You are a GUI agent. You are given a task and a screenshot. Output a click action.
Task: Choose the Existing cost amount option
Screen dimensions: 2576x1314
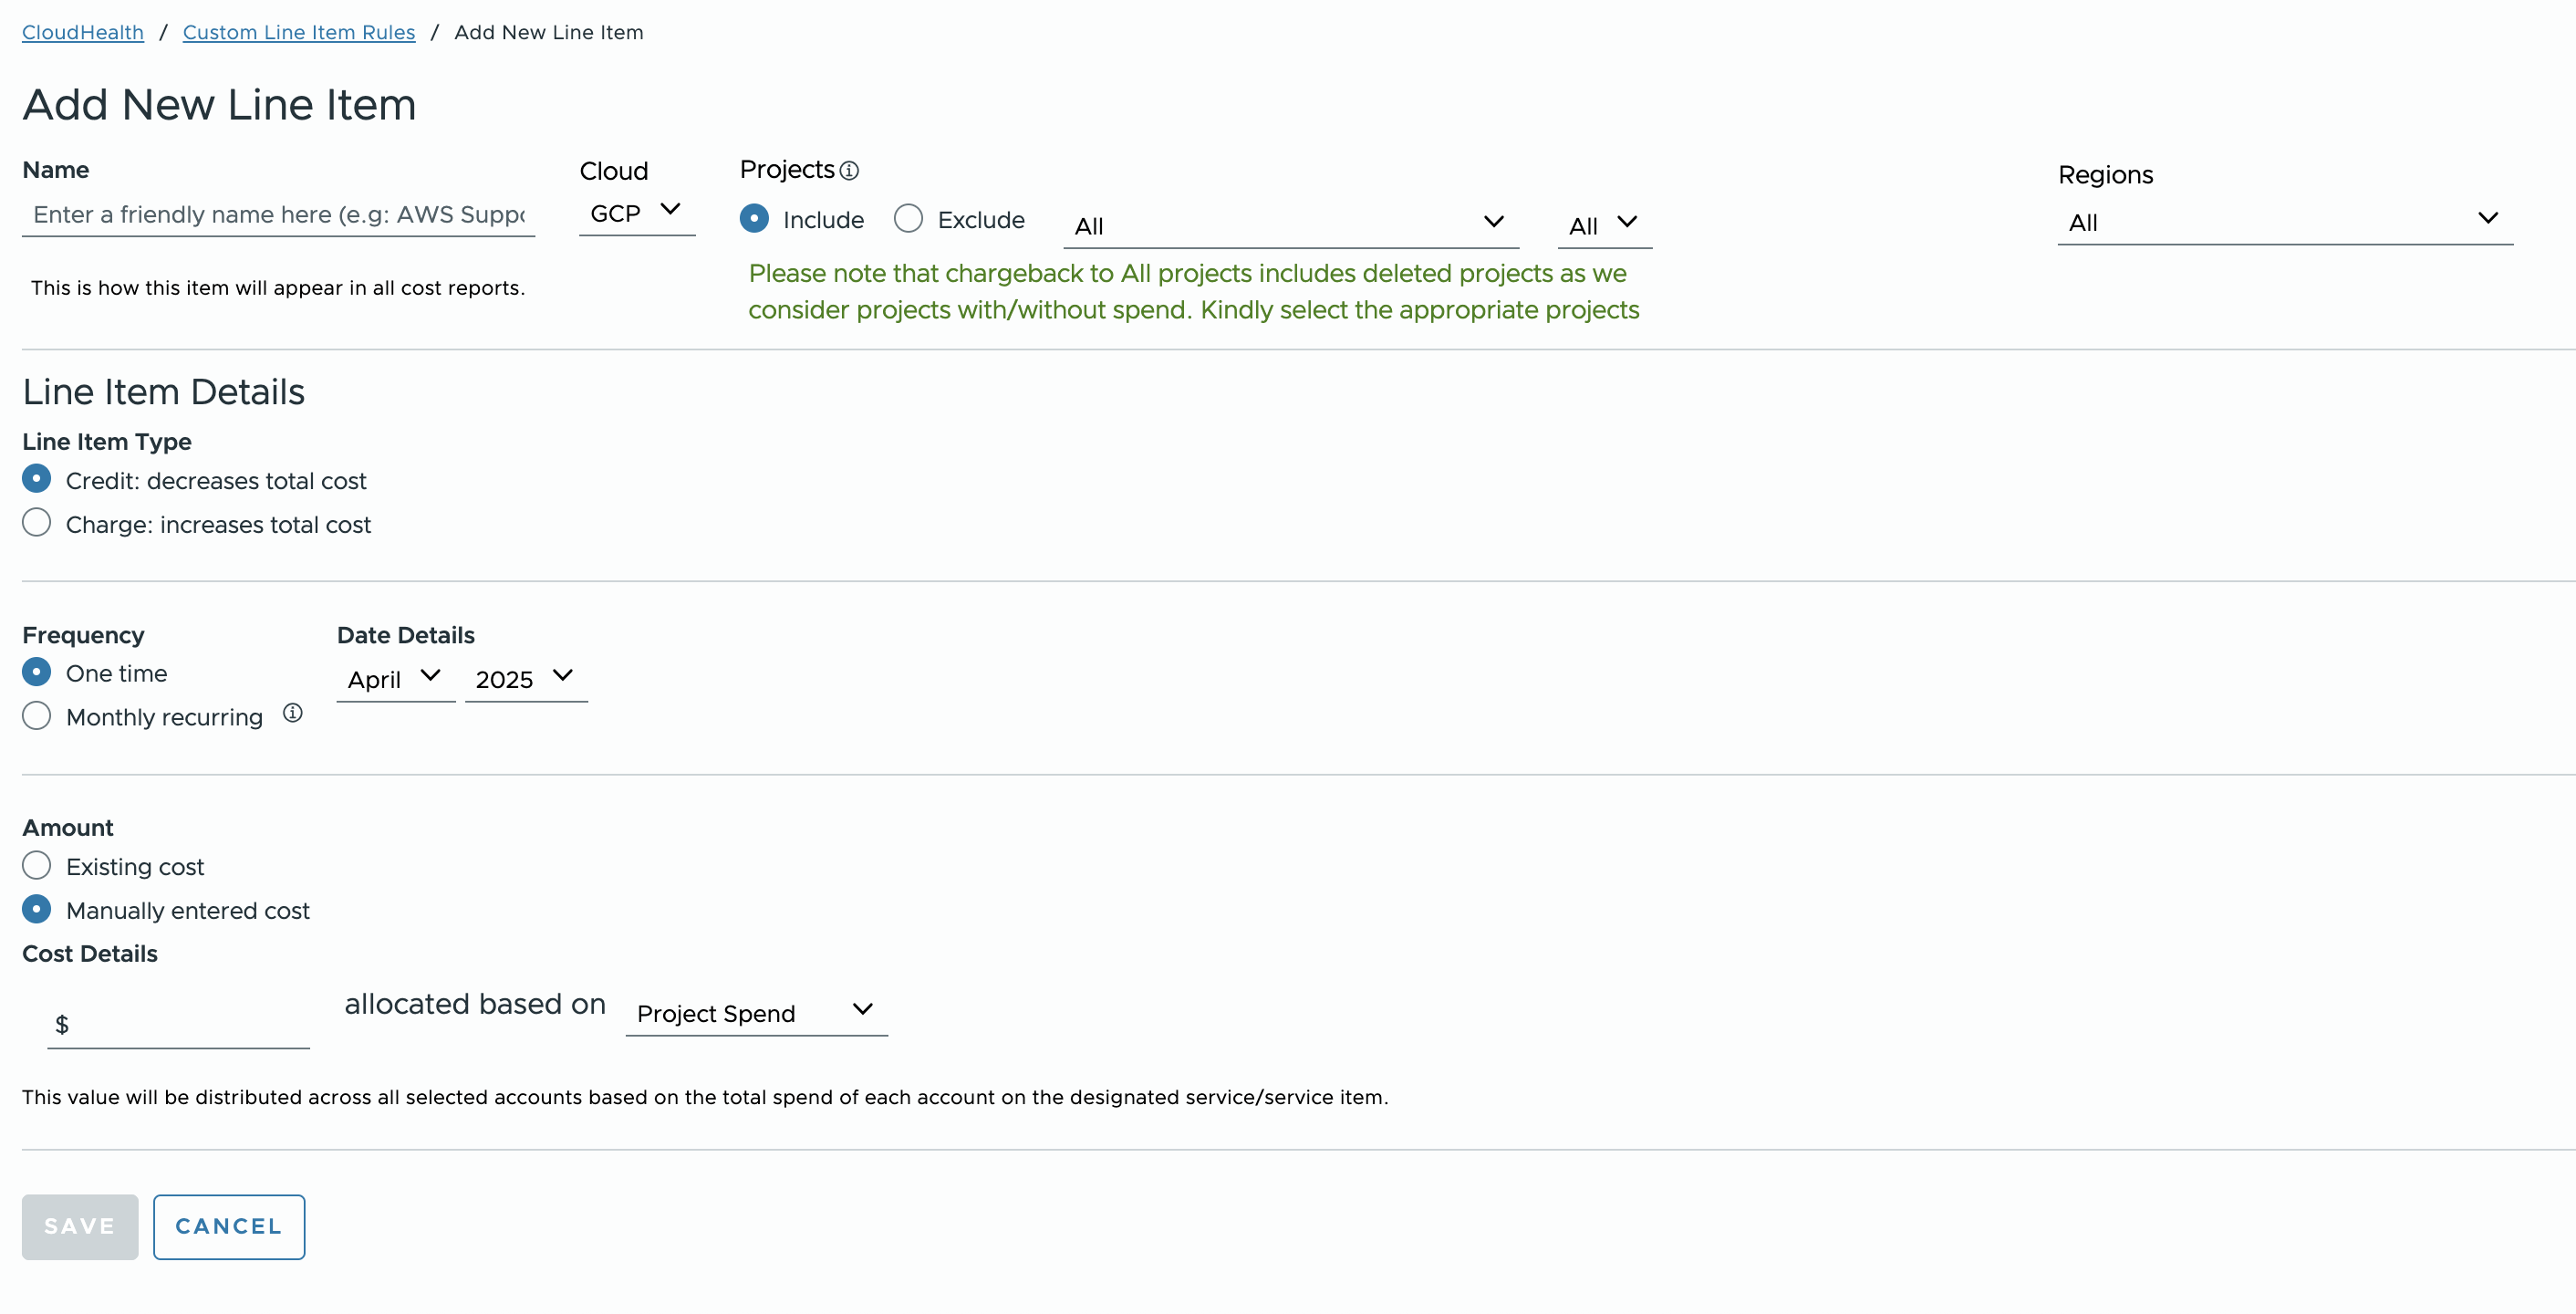(x=37, y=865)
